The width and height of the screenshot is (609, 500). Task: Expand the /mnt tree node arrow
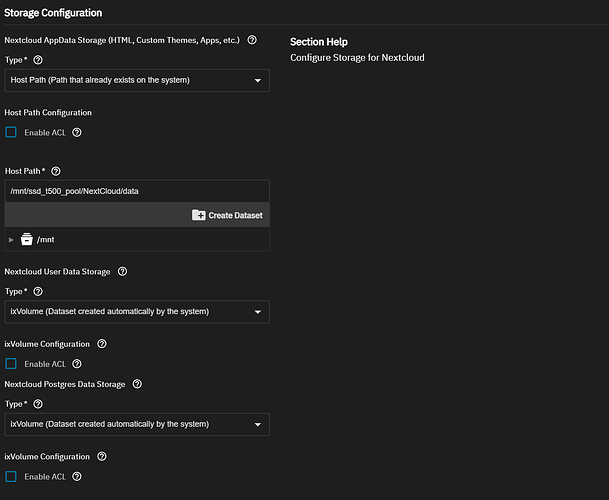coord(12,240)
